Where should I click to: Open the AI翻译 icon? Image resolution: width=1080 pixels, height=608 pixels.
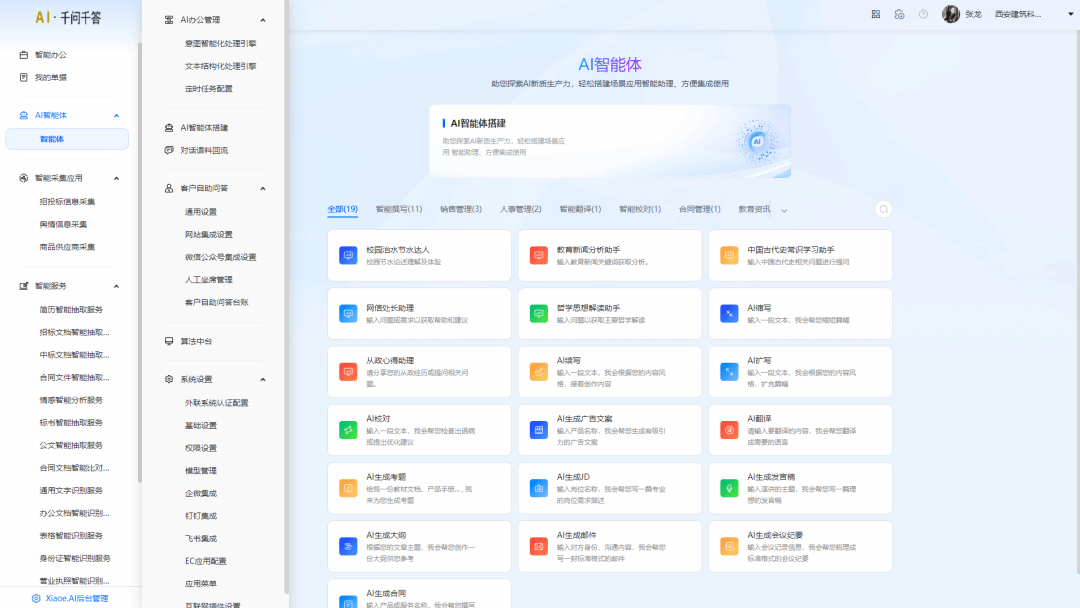pos(729,430)
